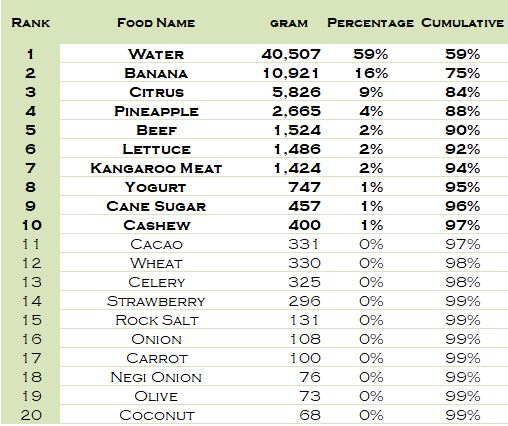The width and height of the screenshot is (508, 426).
Task: Click the Lettuce food name cell
Action: [x=157, y=149]
